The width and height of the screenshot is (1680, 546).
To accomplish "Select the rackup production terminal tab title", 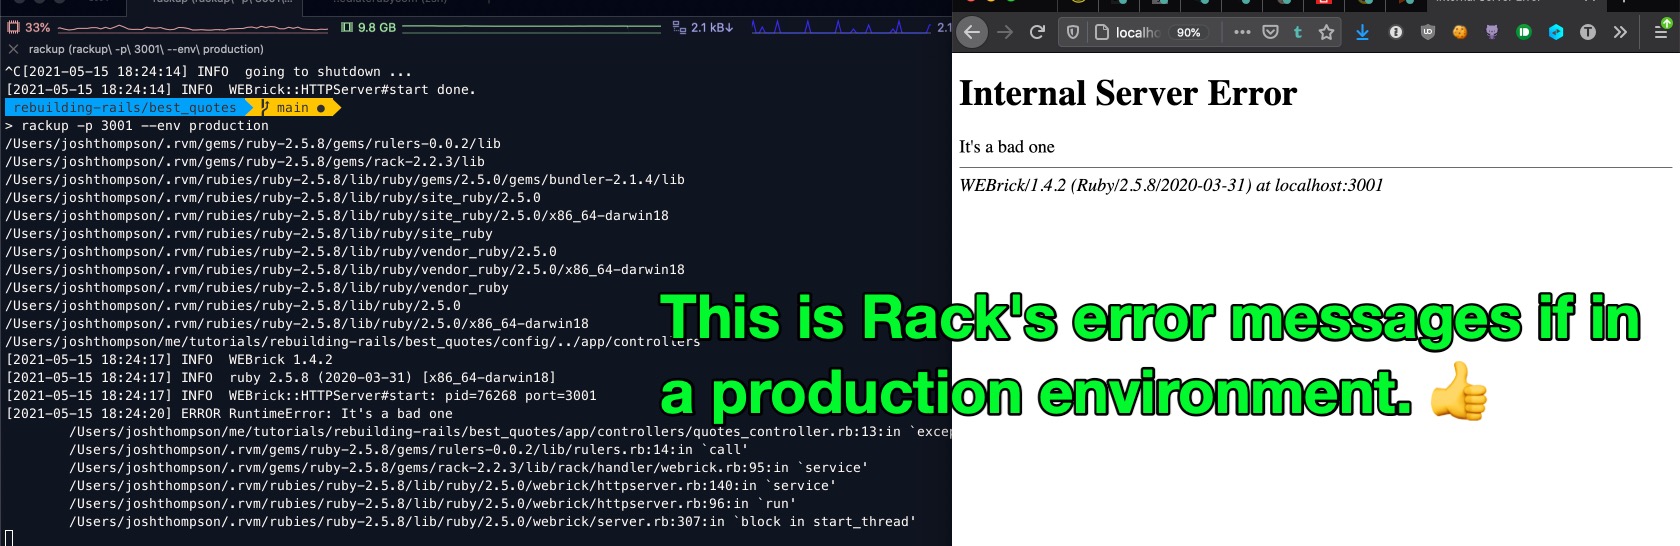I will click(x=146, y=49).
